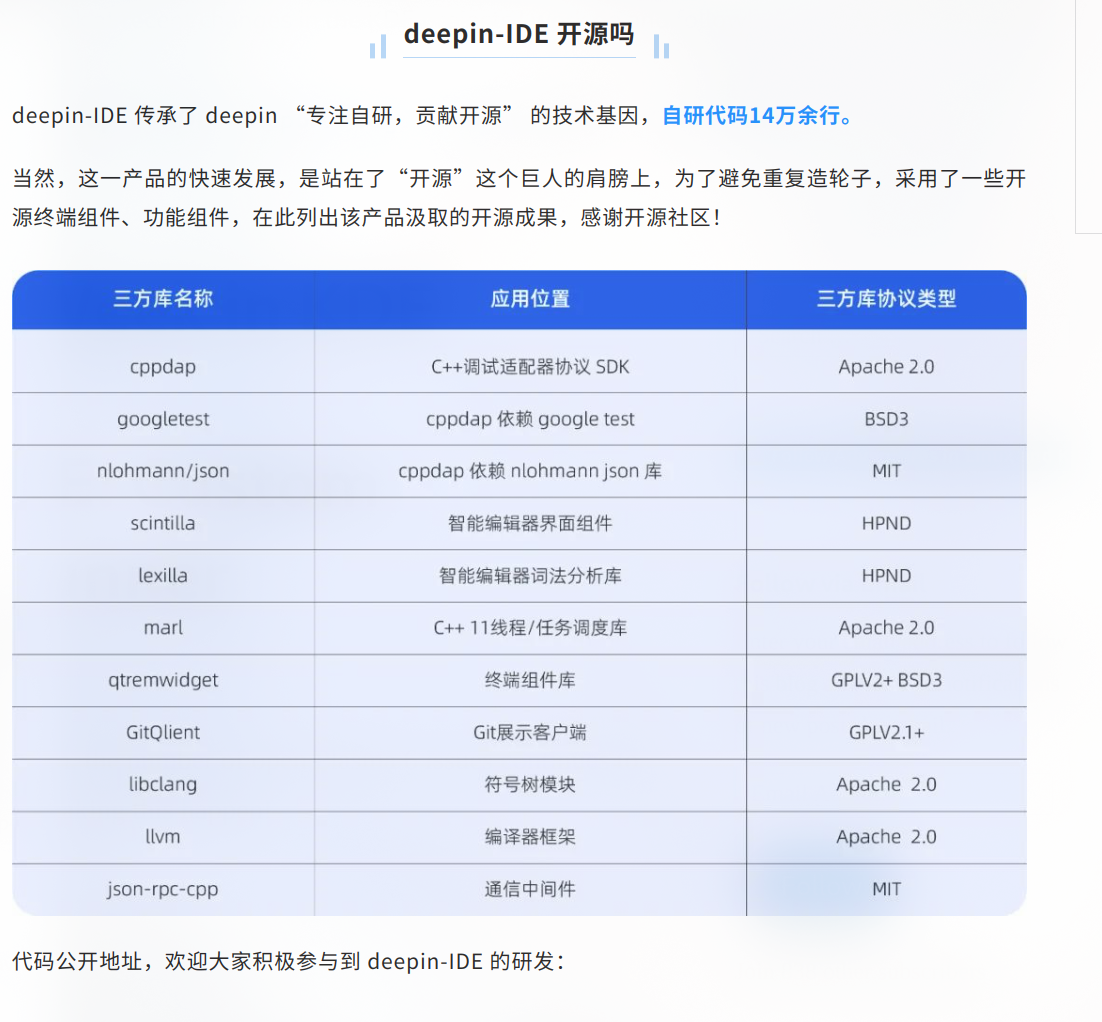This screenshot has width=1102, height=1022.
Task: Select the 'lexilla' cell
Action: click(x=163, y=576)
